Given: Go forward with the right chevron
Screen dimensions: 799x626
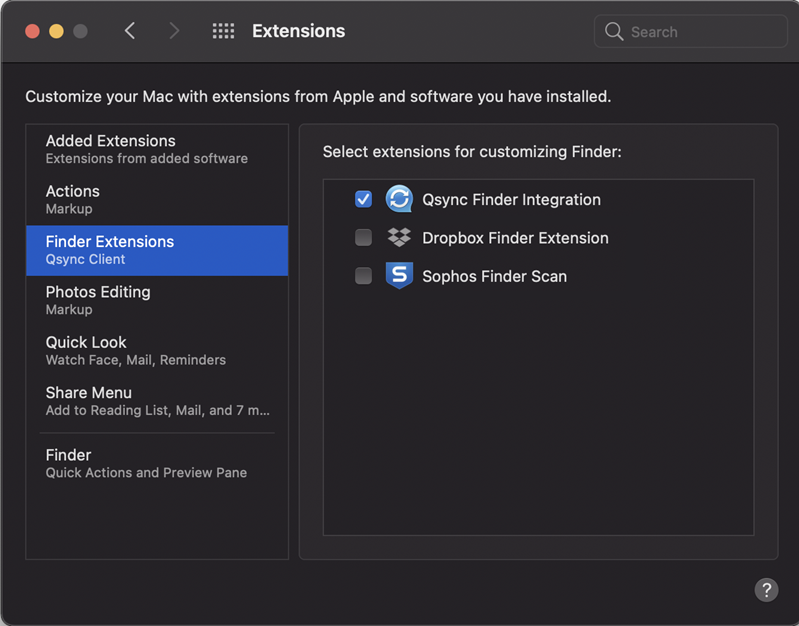Looking at the screenshot, I should 174,31.
